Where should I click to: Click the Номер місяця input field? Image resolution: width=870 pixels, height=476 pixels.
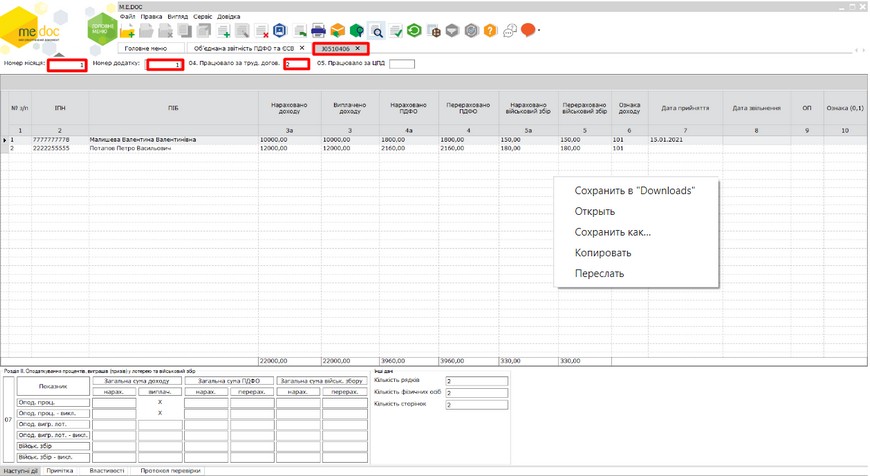click(67, 65)
